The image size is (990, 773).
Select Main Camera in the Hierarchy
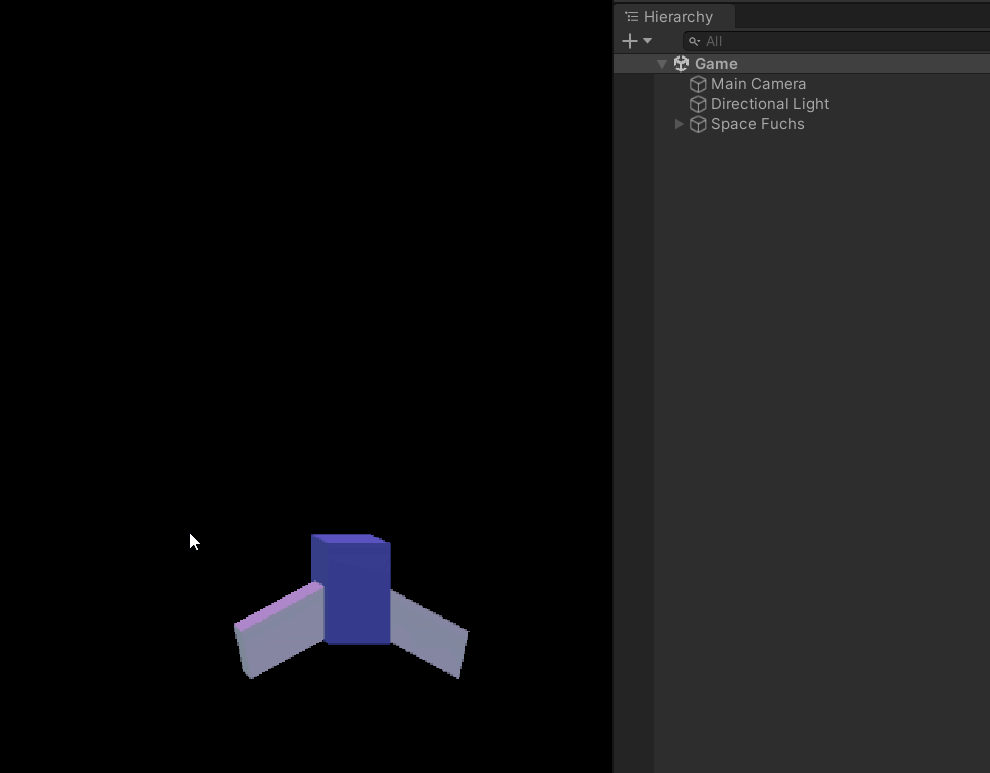click(x=758, y=84)
